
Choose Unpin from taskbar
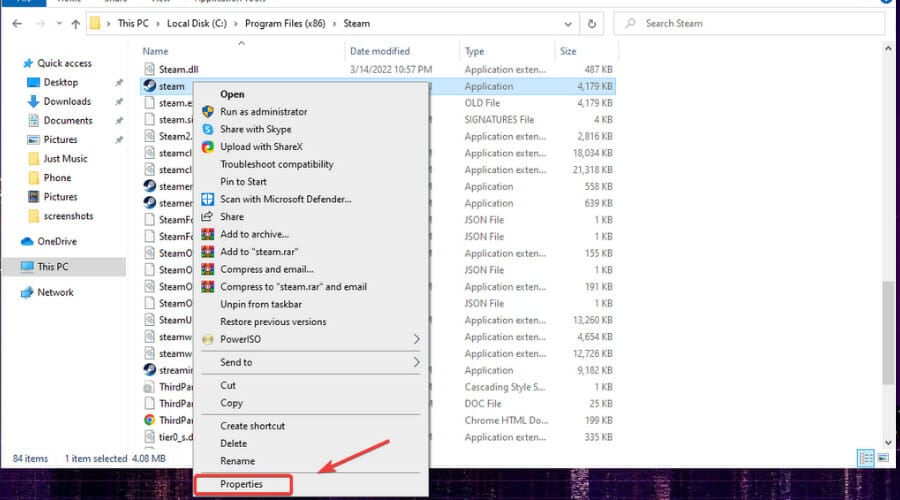click(261, 304)
